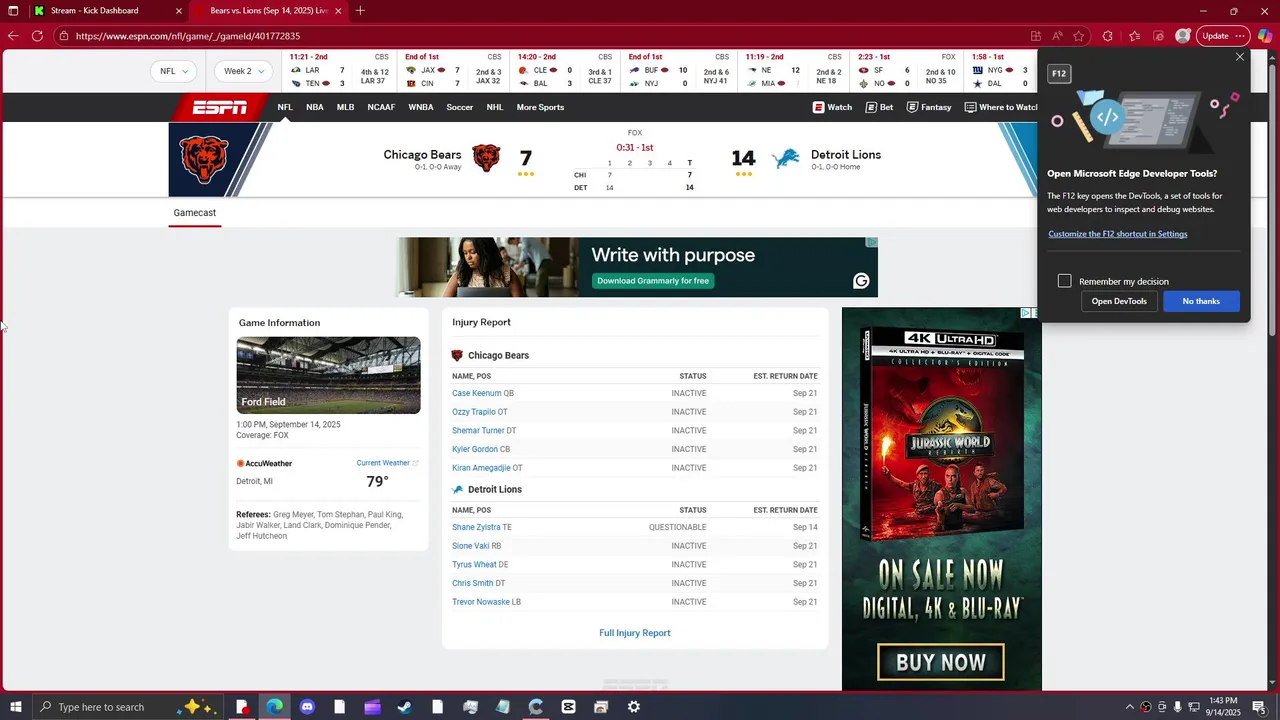Click Download Grammarly for free button
Screen dimensions: 1280x720
(x=653, y=281)
